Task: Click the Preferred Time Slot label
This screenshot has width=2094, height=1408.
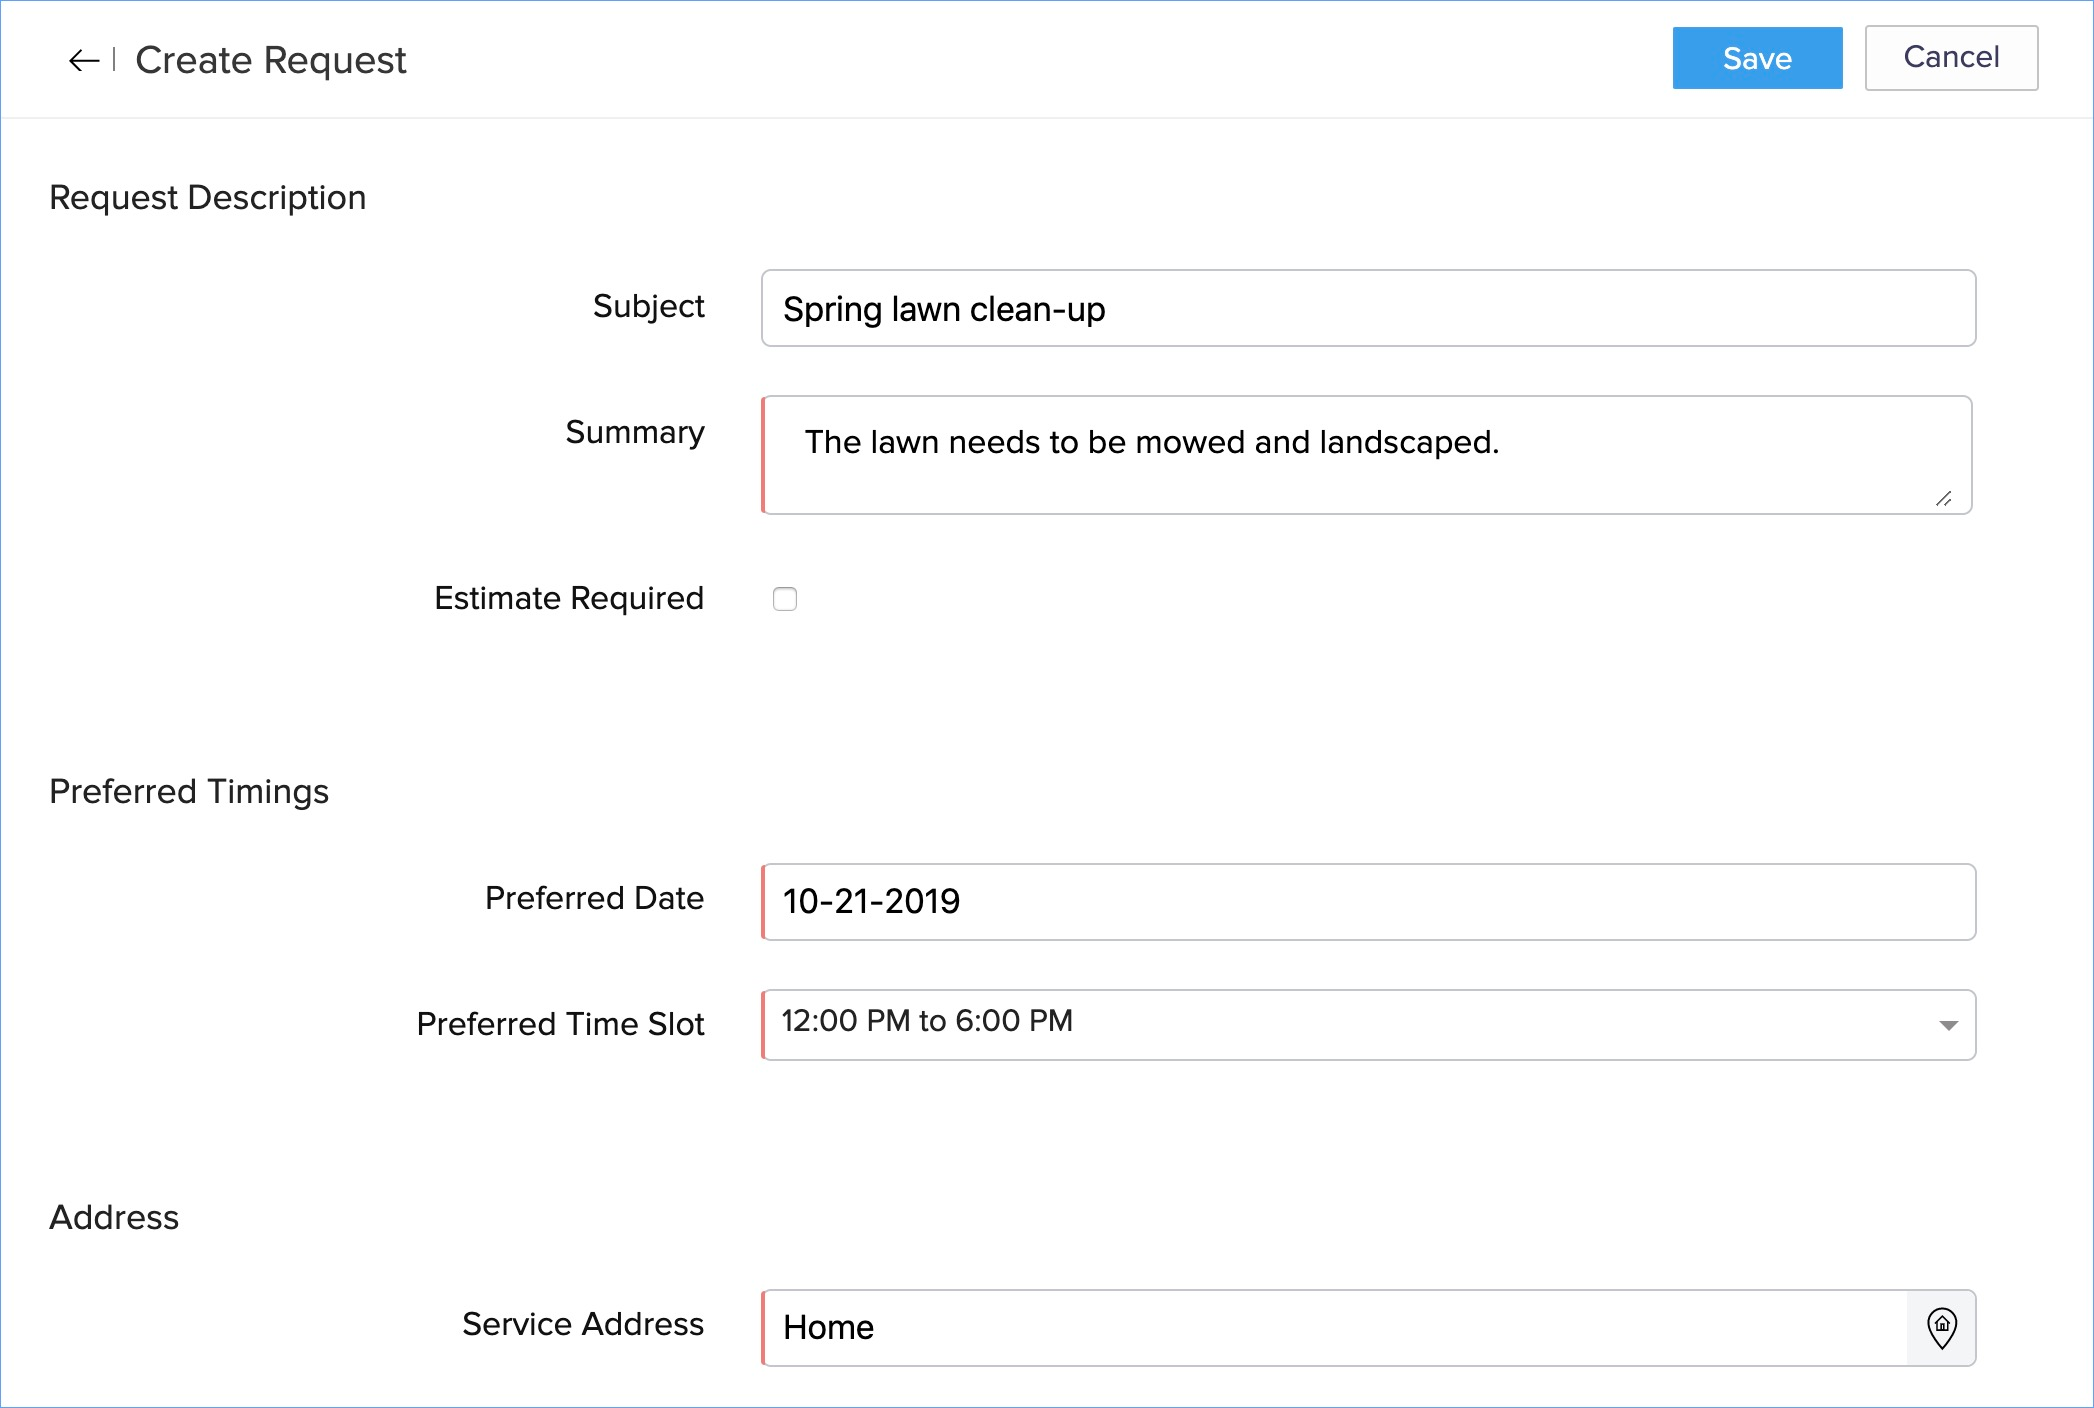Action: coord(560,1024)
